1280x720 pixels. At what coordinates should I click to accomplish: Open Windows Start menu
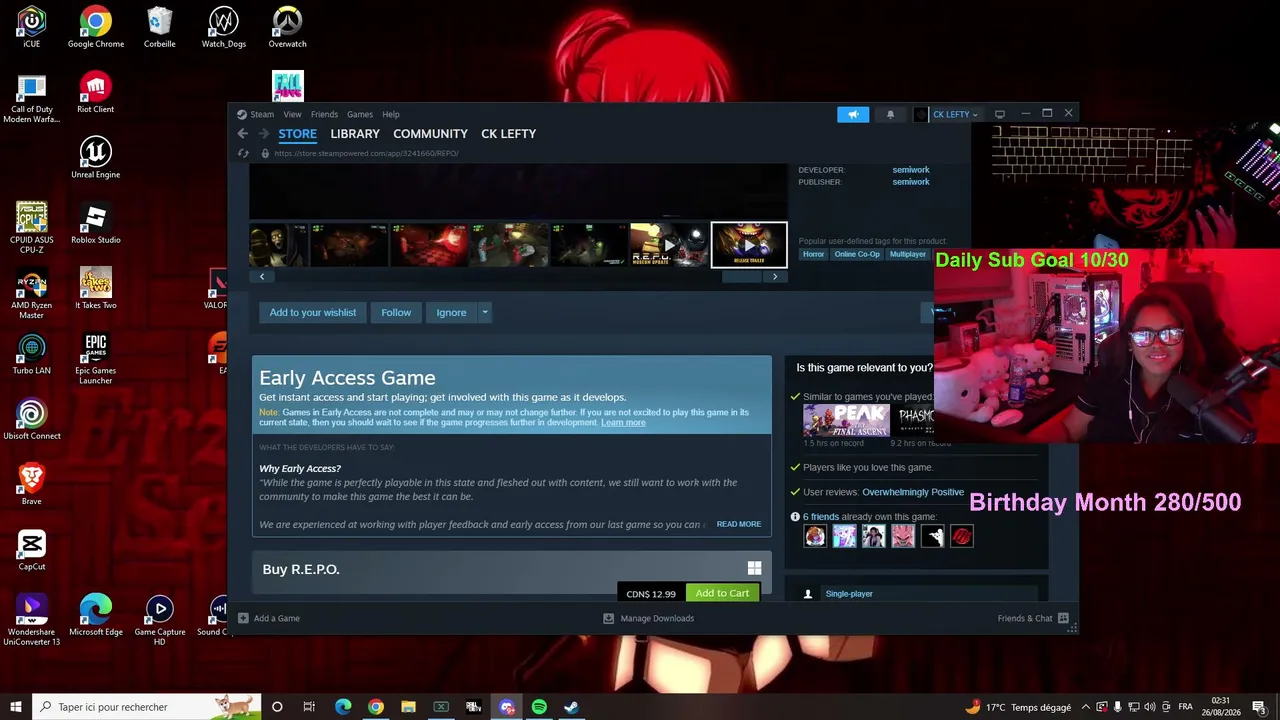point(15,707)
